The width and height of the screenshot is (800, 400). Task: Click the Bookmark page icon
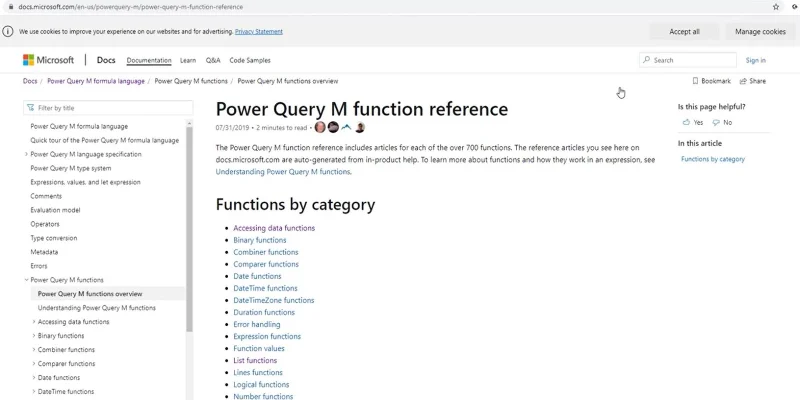click(695, 81)
